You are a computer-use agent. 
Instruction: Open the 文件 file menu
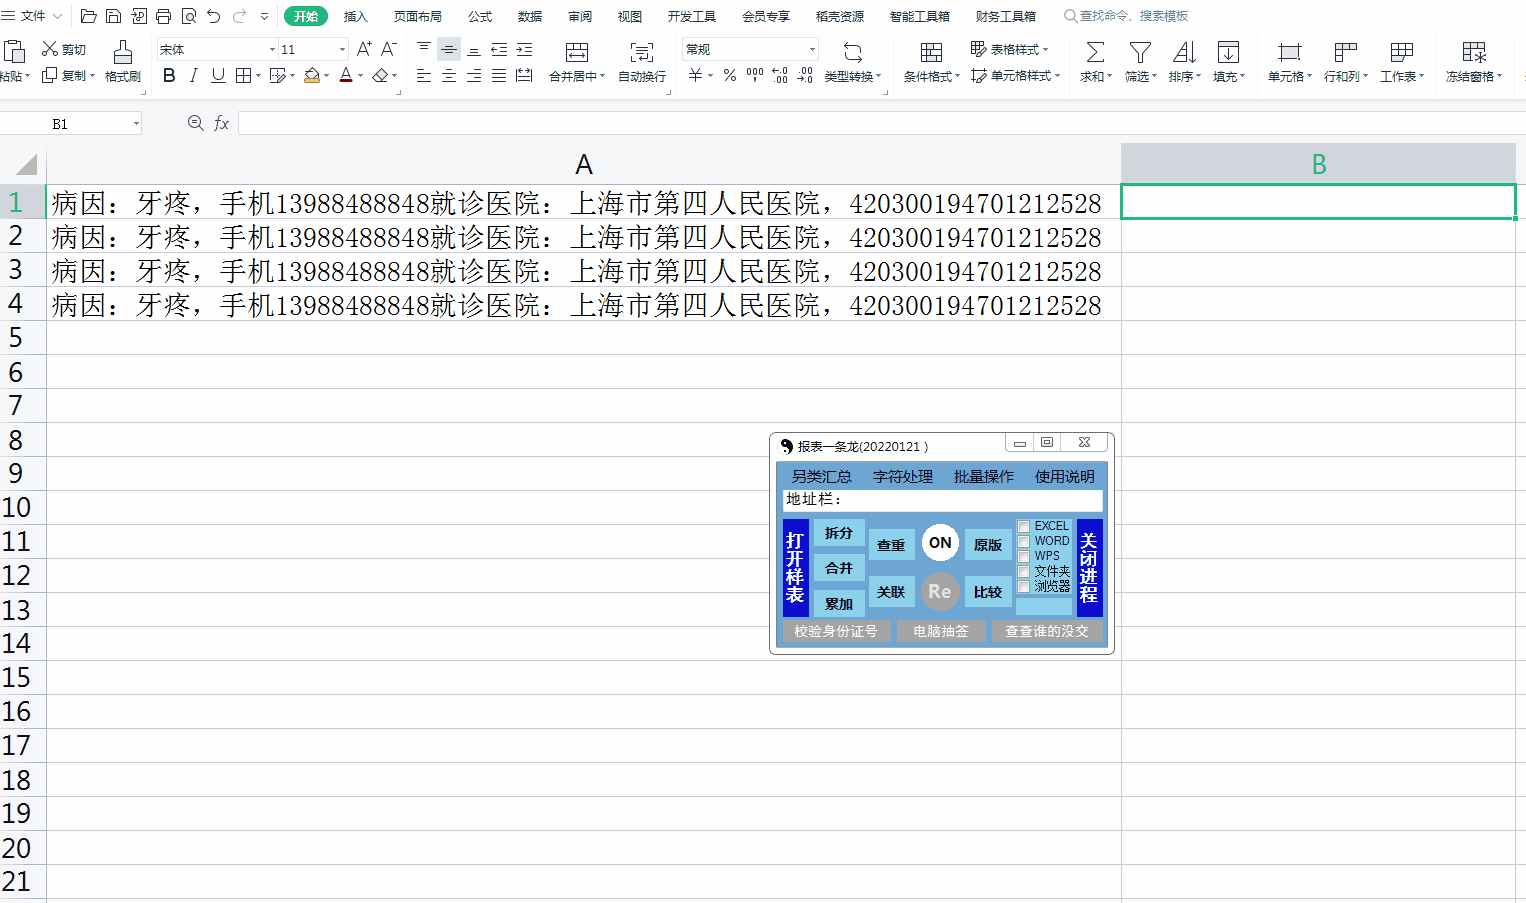[x=32, y=16]
